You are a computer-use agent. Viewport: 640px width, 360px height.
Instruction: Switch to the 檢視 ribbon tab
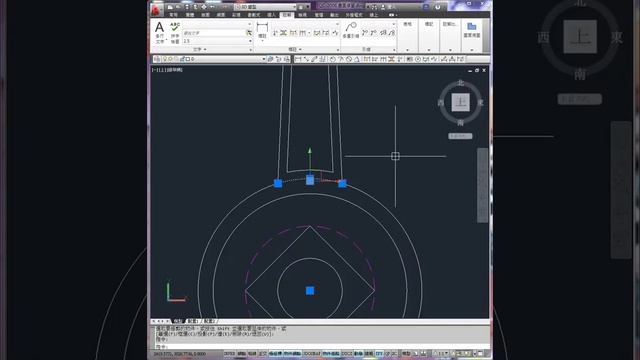tap(303, 15)
